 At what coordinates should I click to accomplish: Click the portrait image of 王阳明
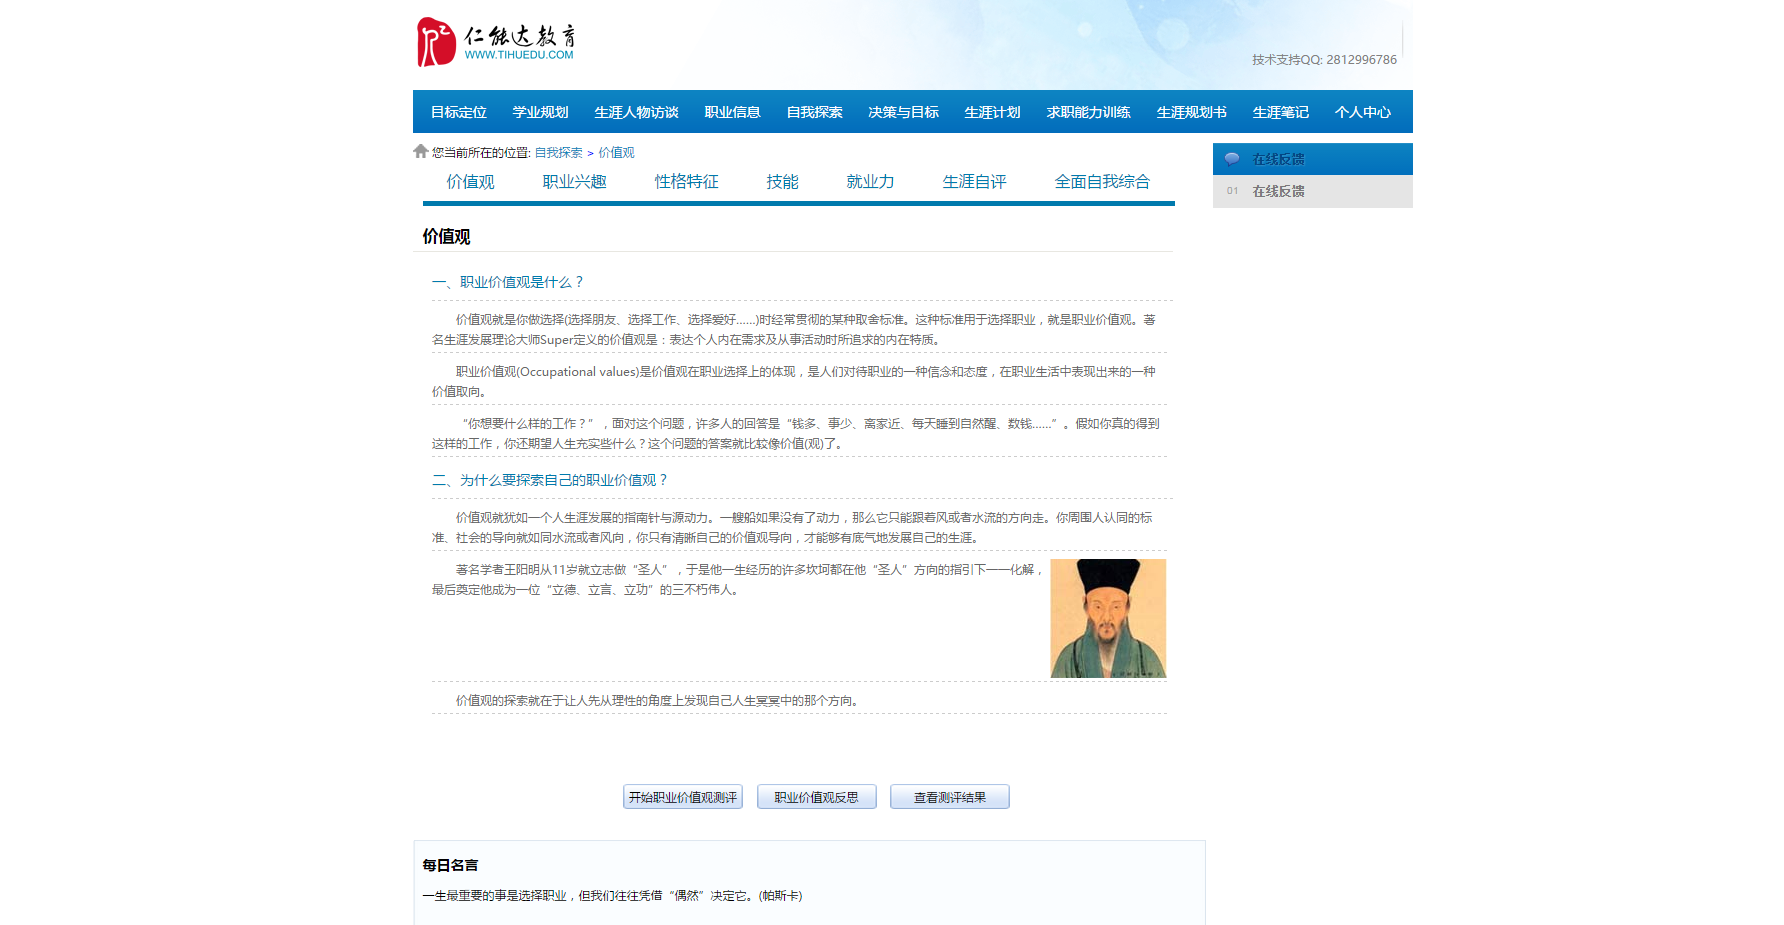click(1108, 618)
